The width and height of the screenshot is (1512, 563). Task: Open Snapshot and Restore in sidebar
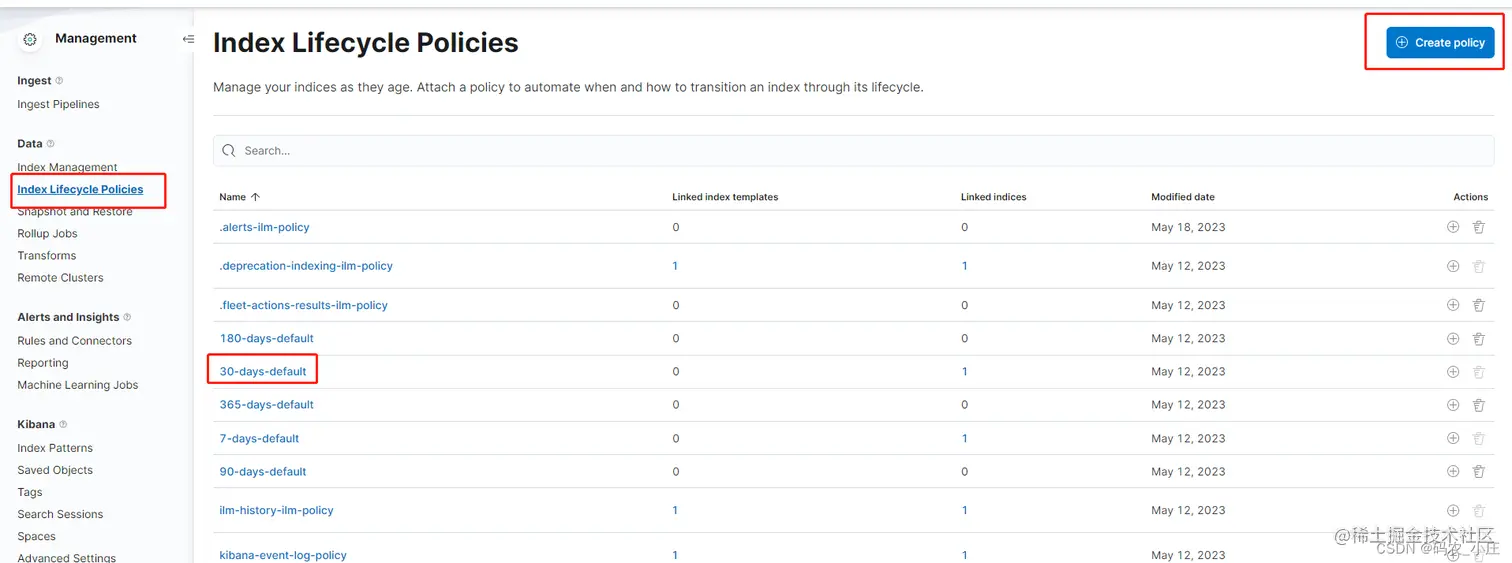point(75,212)
